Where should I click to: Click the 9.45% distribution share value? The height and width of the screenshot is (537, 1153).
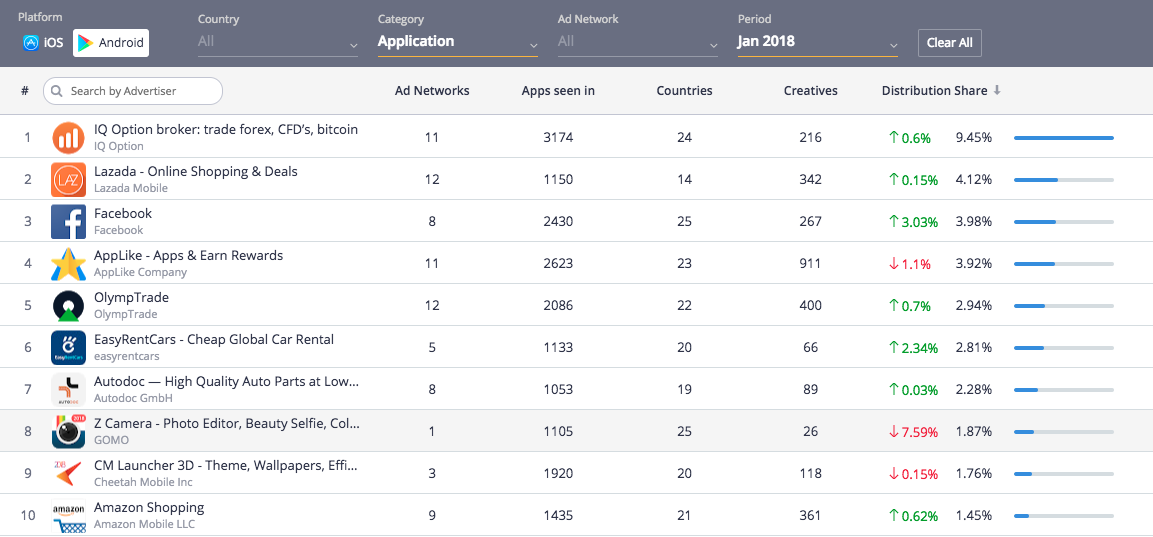click(x=974, y=138)
